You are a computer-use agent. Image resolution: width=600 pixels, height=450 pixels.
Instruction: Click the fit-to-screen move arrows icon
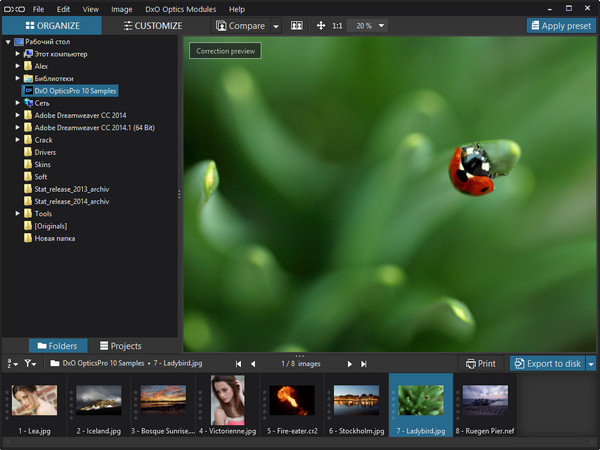(x=320, y=25)
